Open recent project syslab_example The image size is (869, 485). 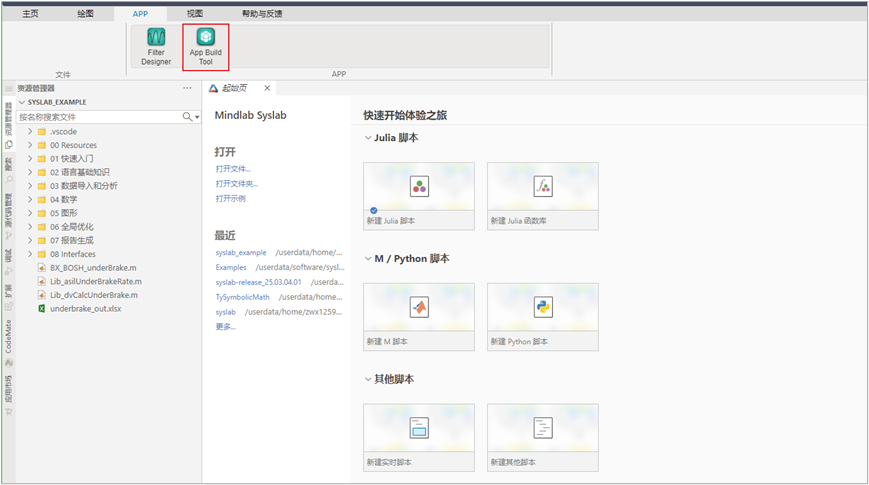[241, 253]
